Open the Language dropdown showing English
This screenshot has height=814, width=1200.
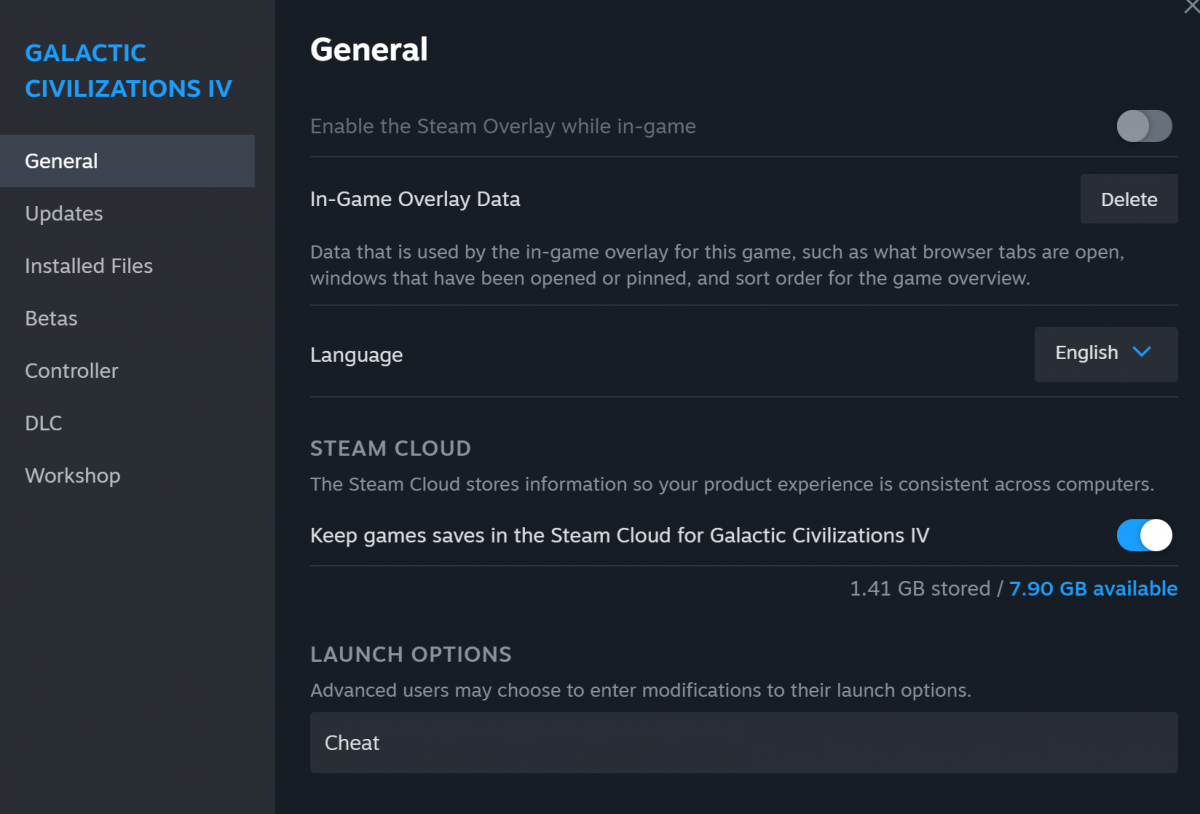[1106, 353]
